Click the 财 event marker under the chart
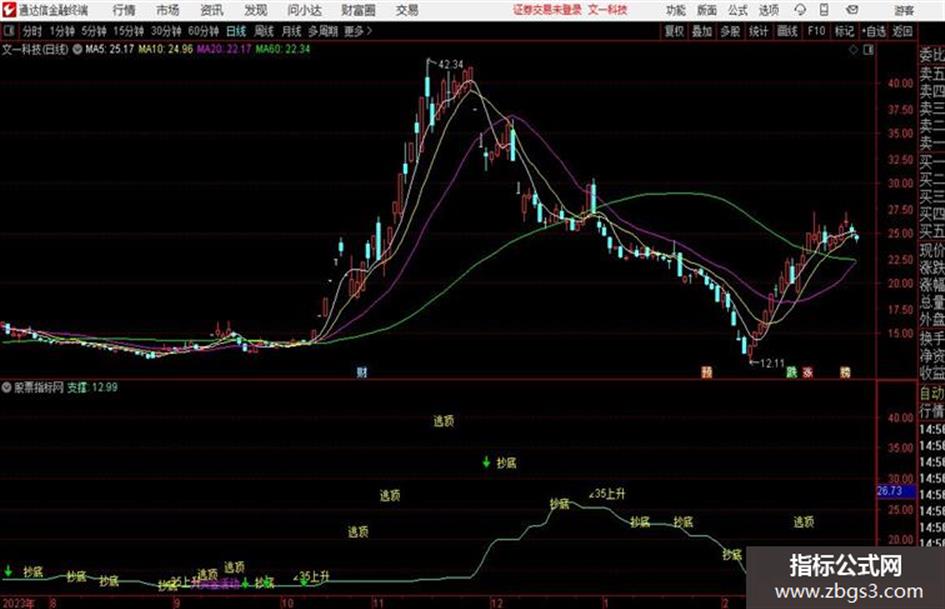 click(x=362, y=372)
